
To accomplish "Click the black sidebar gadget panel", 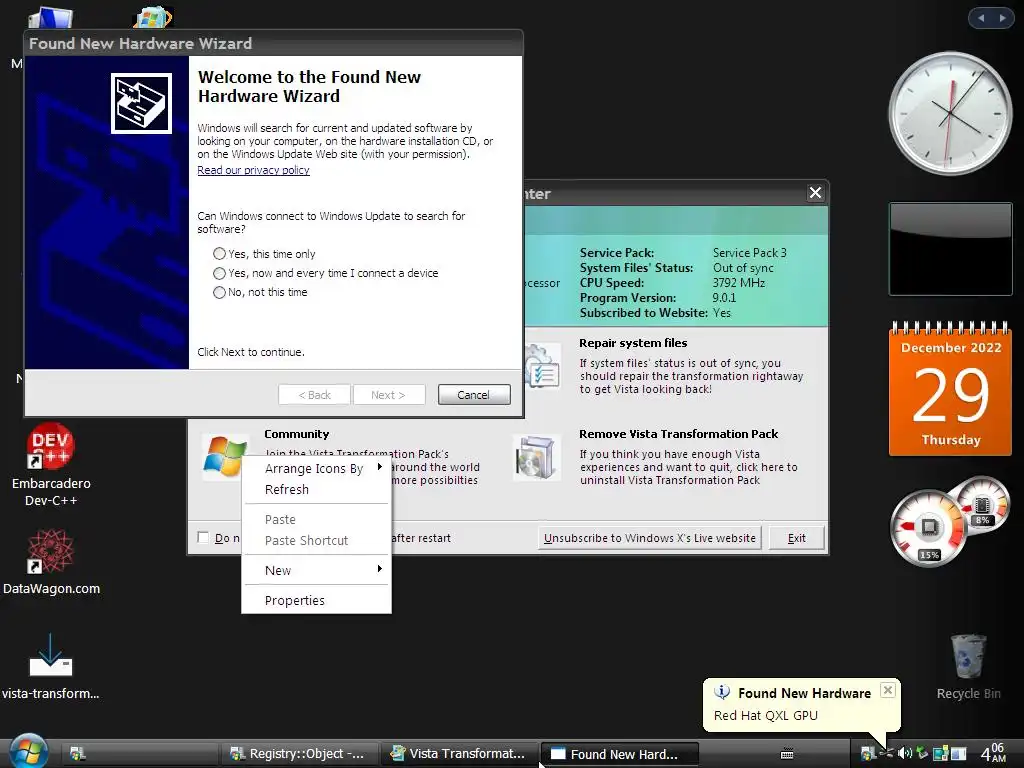I will (x=950, y=249).
